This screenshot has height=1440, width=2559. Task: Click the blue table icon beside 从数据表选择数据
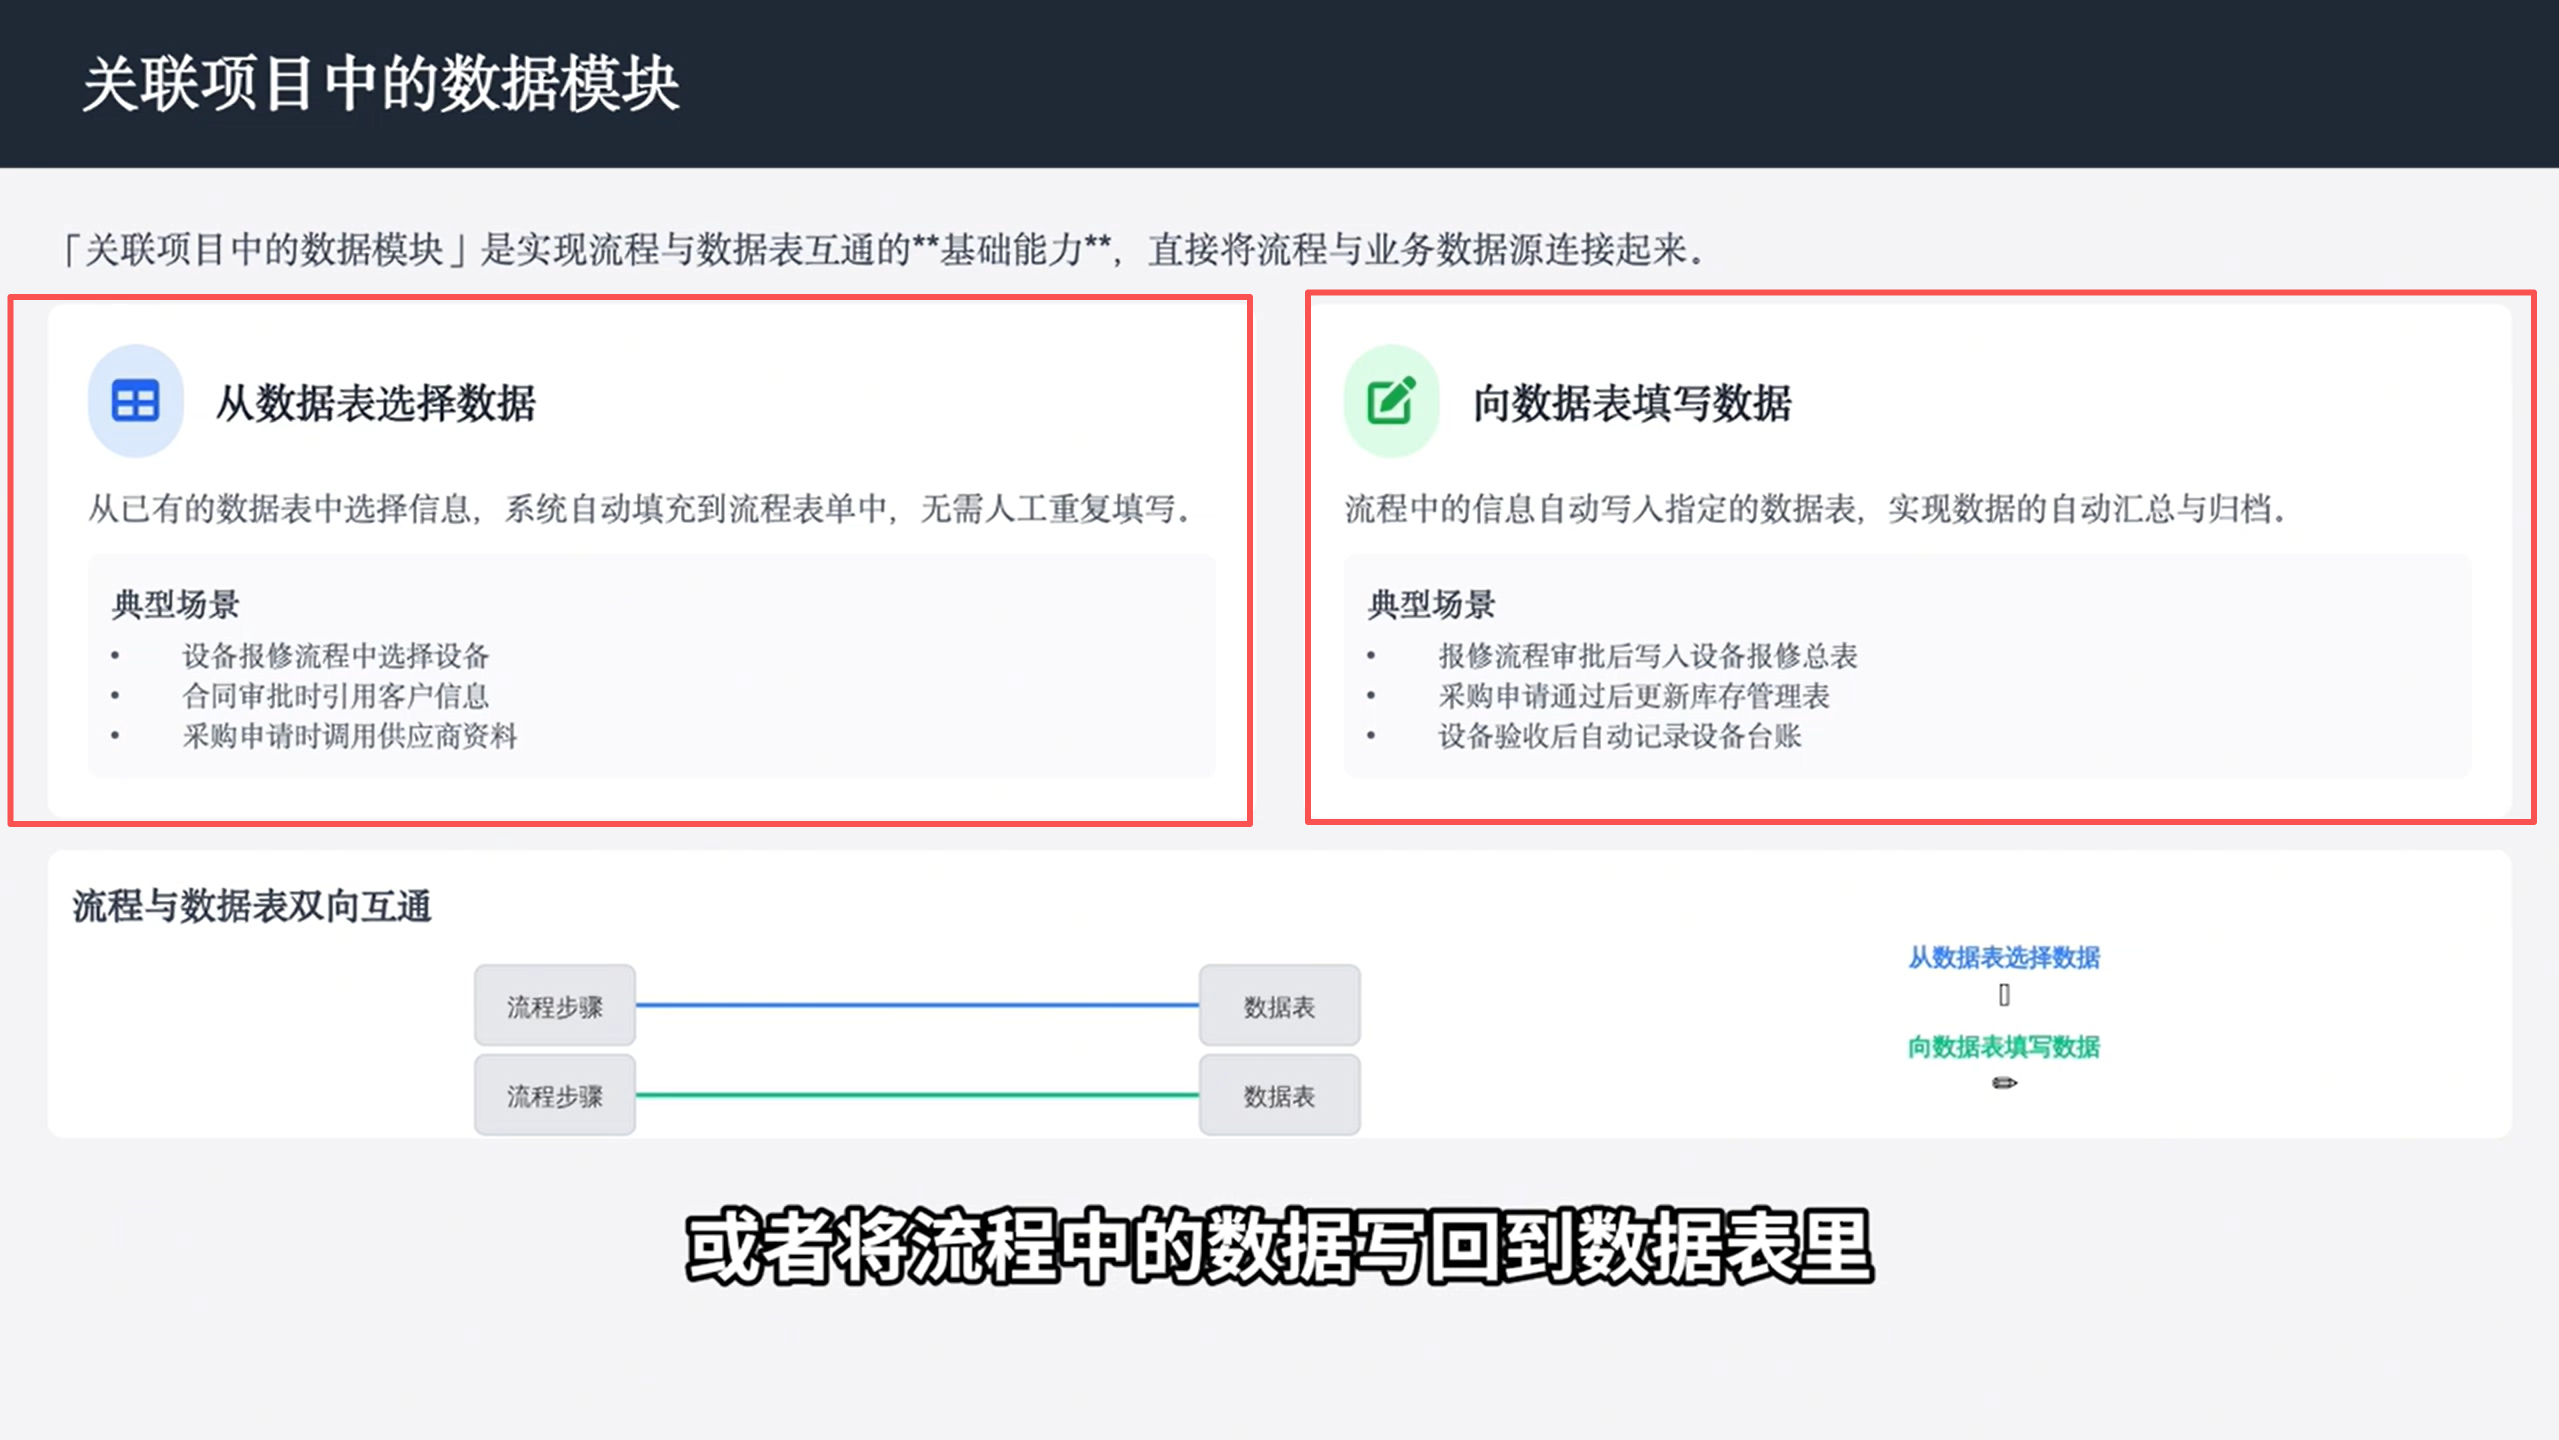135,401
